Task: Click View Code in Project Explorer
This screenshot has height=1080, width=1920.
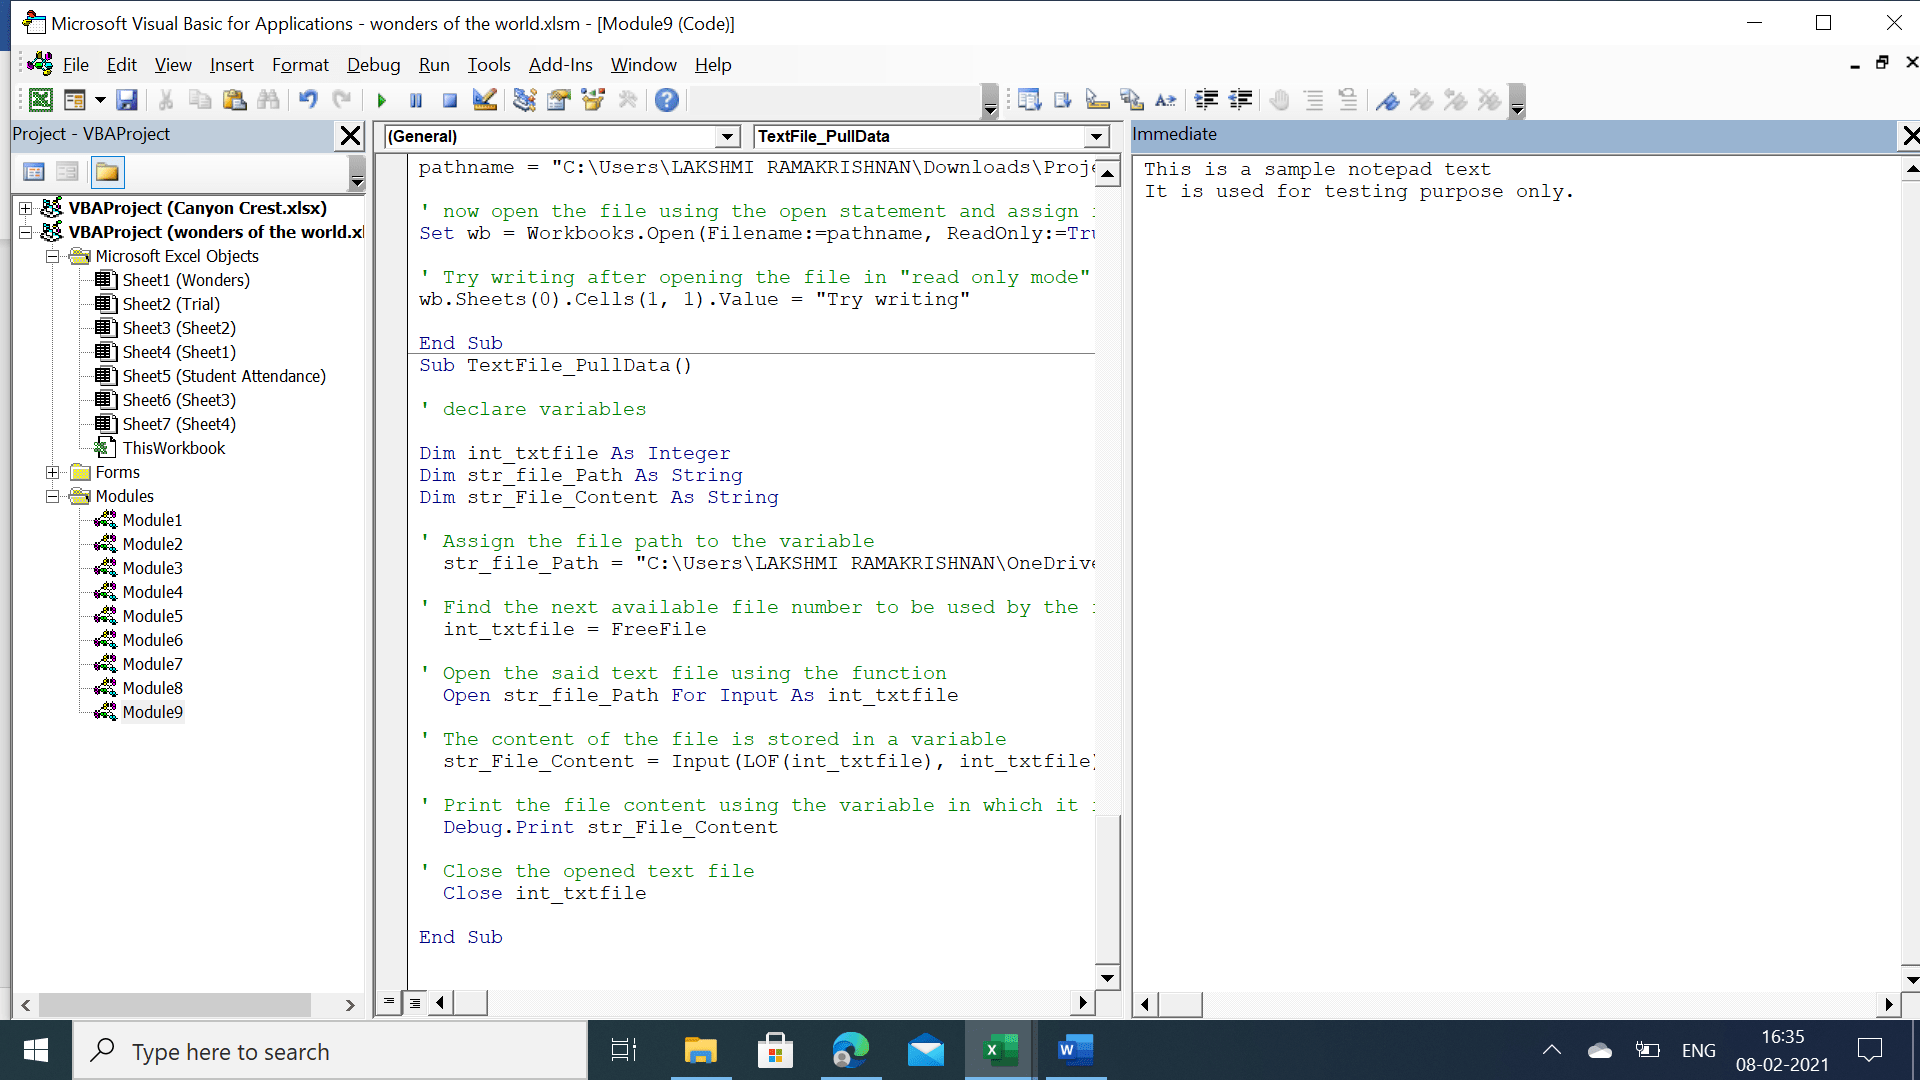Action: click(x=34, y=171)
